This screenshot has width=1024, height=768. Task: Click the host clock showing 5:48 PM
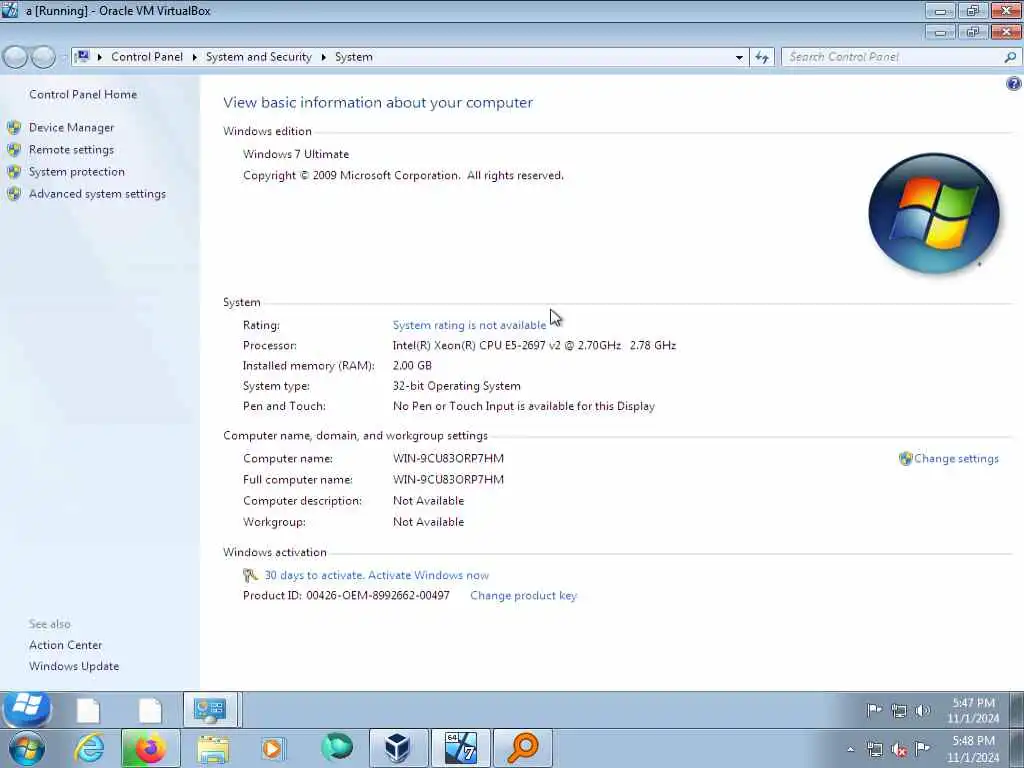[x=973, y=749]
